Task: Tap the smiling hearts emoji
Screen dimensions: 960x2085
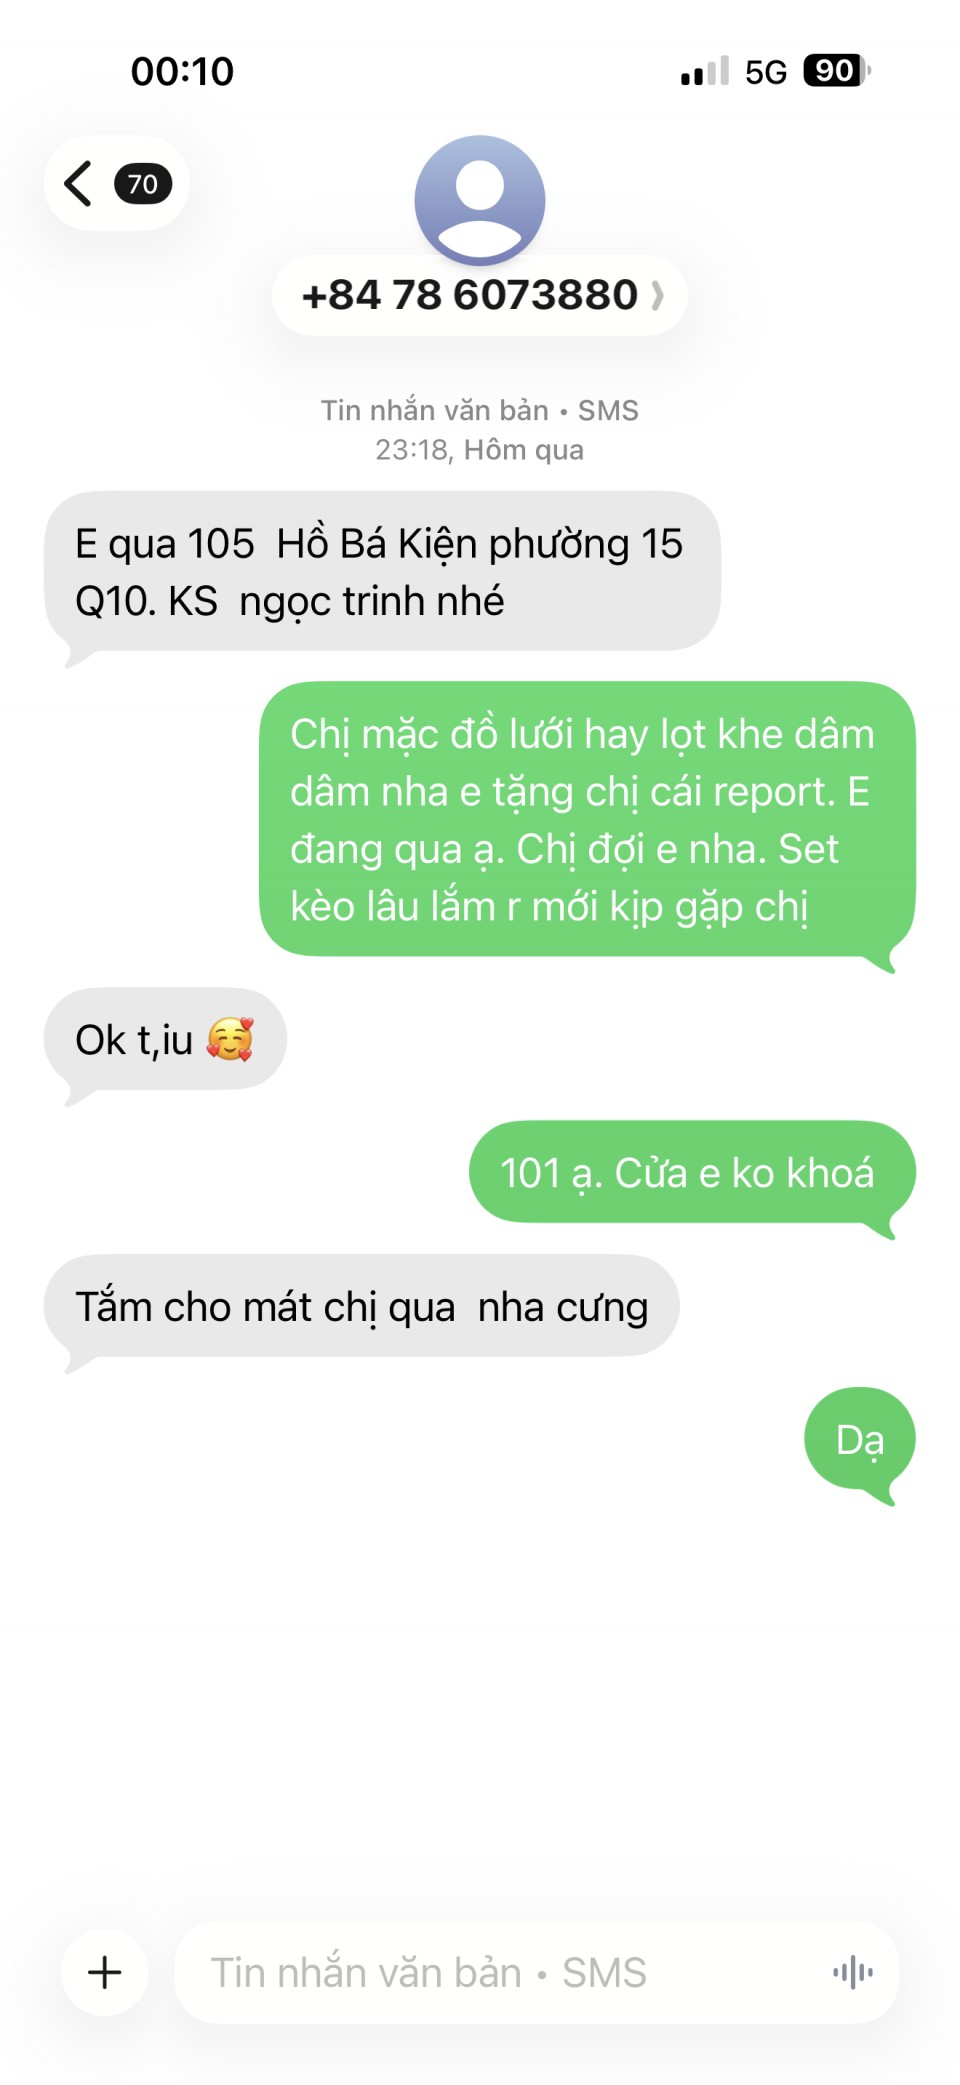Action: point(230,1039)
